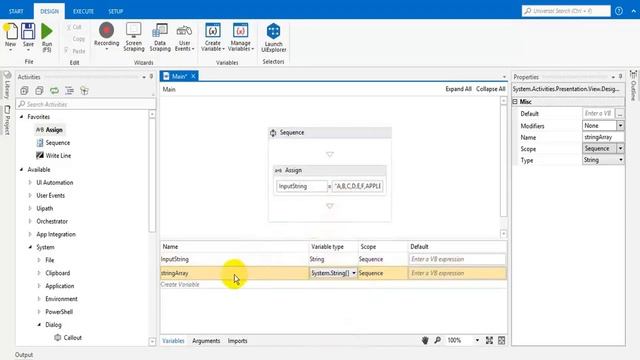This screenshot has width=640, height=360.
Task: Open Screen Scraping wizard
Action: click(134, 37)
